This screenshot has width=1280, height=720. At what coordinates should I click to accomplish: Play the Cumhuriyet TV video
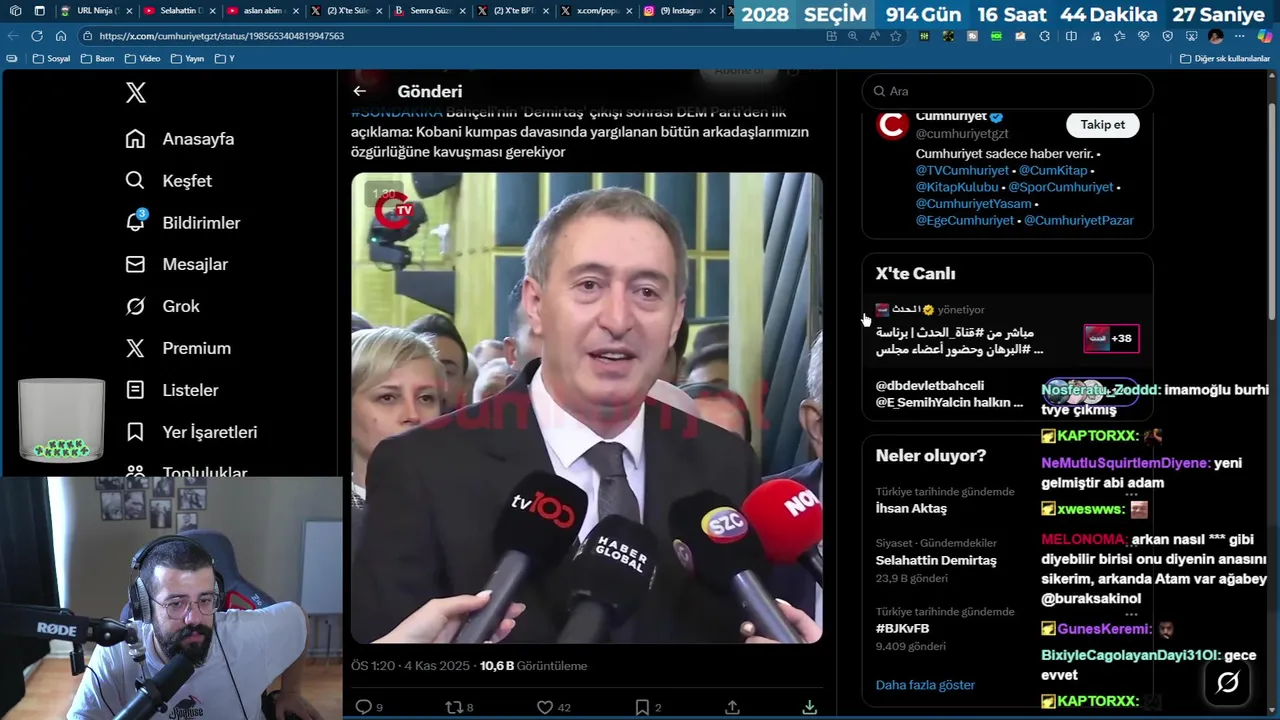pyautogui.click(x=587, y=408)
